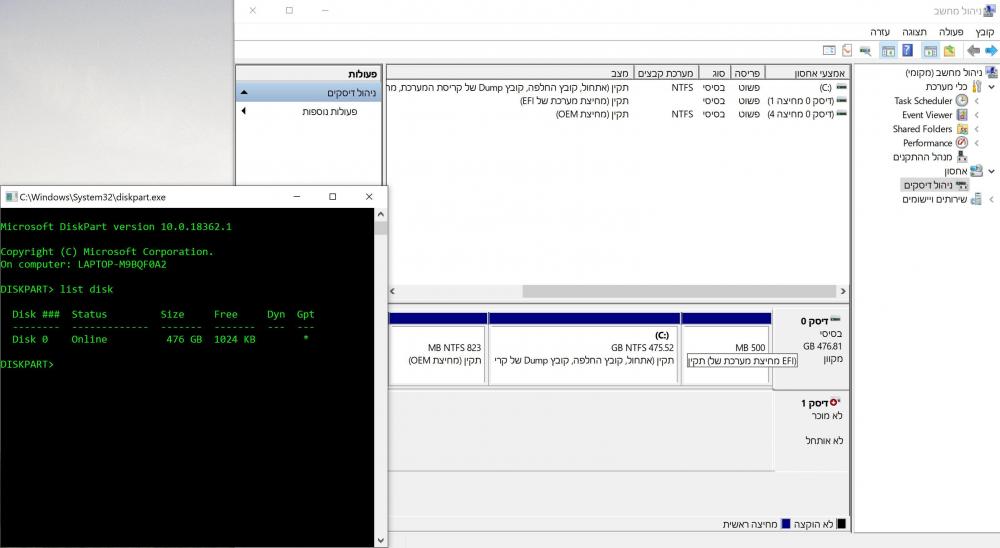Expand the שירותים ויישומים node
The height and width of the screenshot is (548, 1000).
coord(991,199)
